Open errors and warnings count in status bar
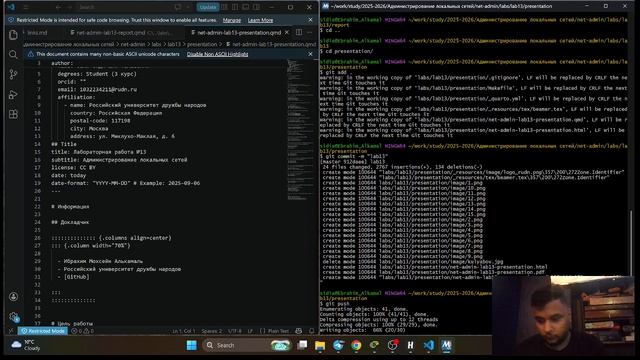 [x=82, y=331]
